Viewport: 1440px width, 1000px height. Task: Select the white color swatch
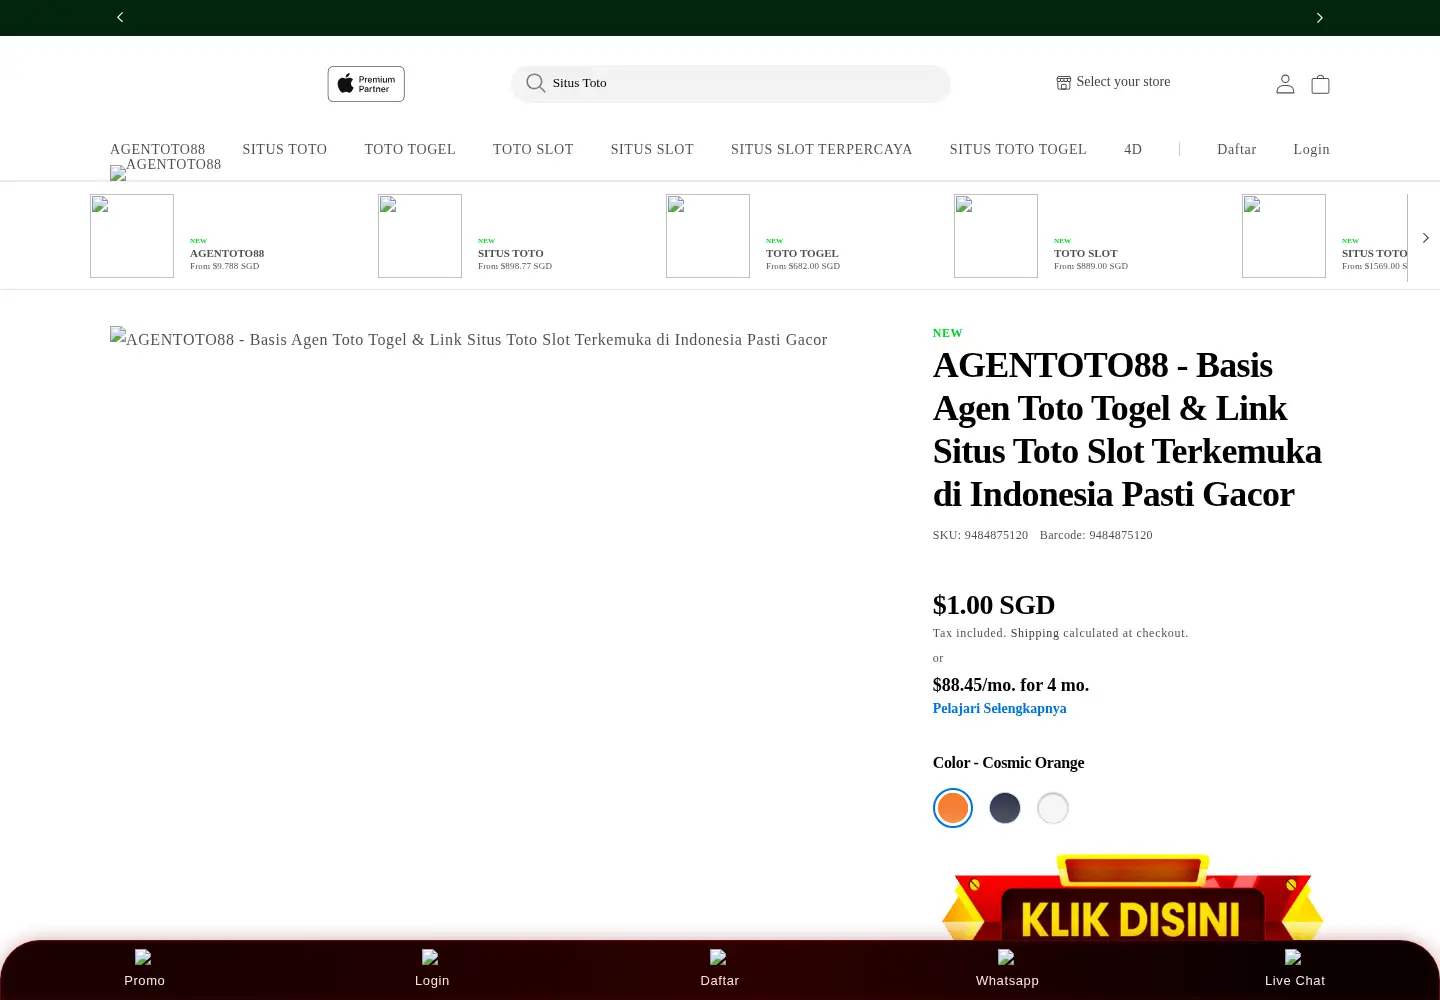point(1053,808)
